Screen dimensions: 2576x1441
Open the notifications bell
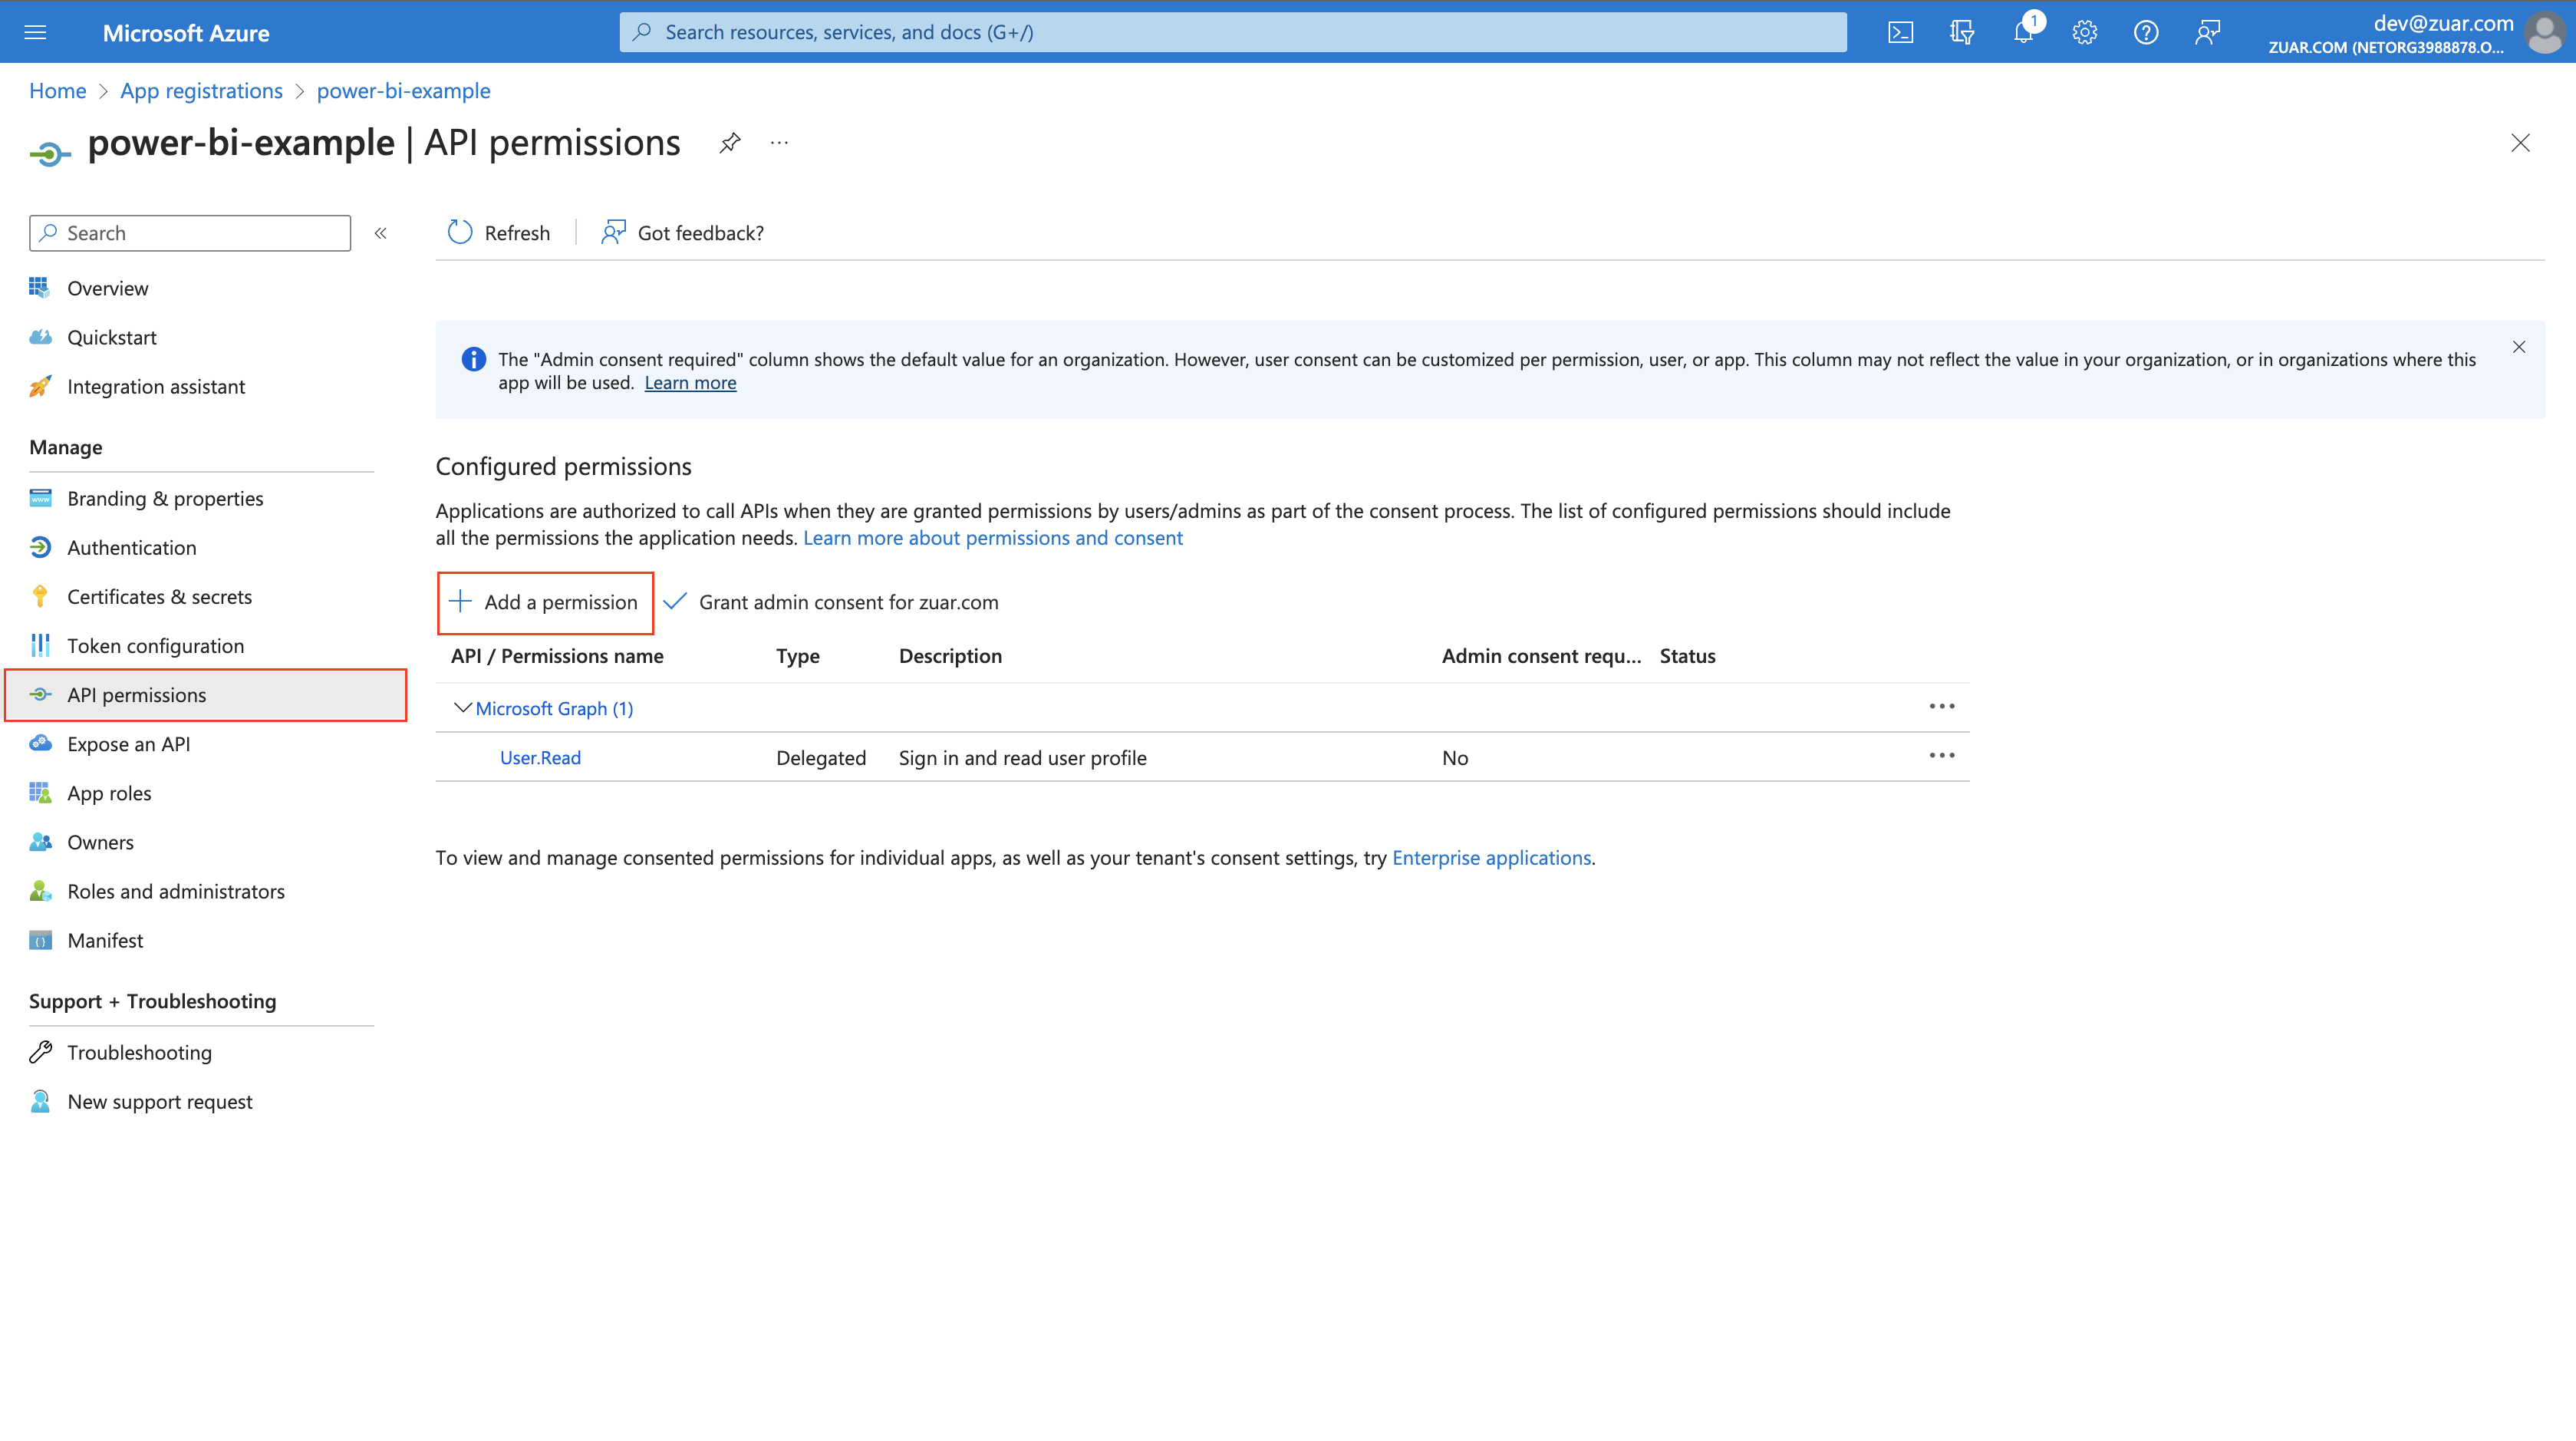pyautogui.click(x=2024, y=32)
